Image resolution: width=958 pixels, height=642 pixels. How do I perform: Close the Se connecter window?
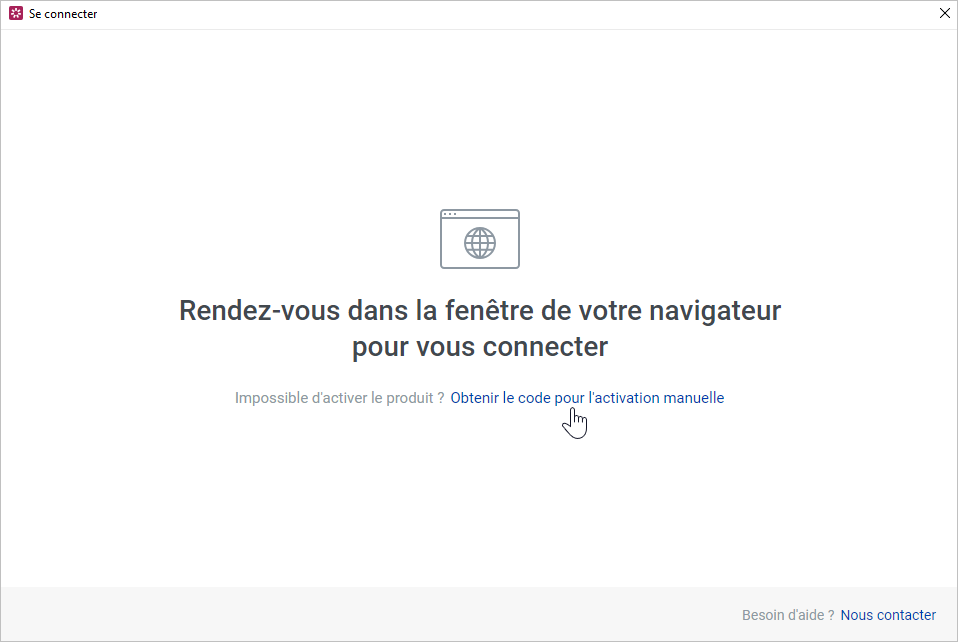point(944,14)
